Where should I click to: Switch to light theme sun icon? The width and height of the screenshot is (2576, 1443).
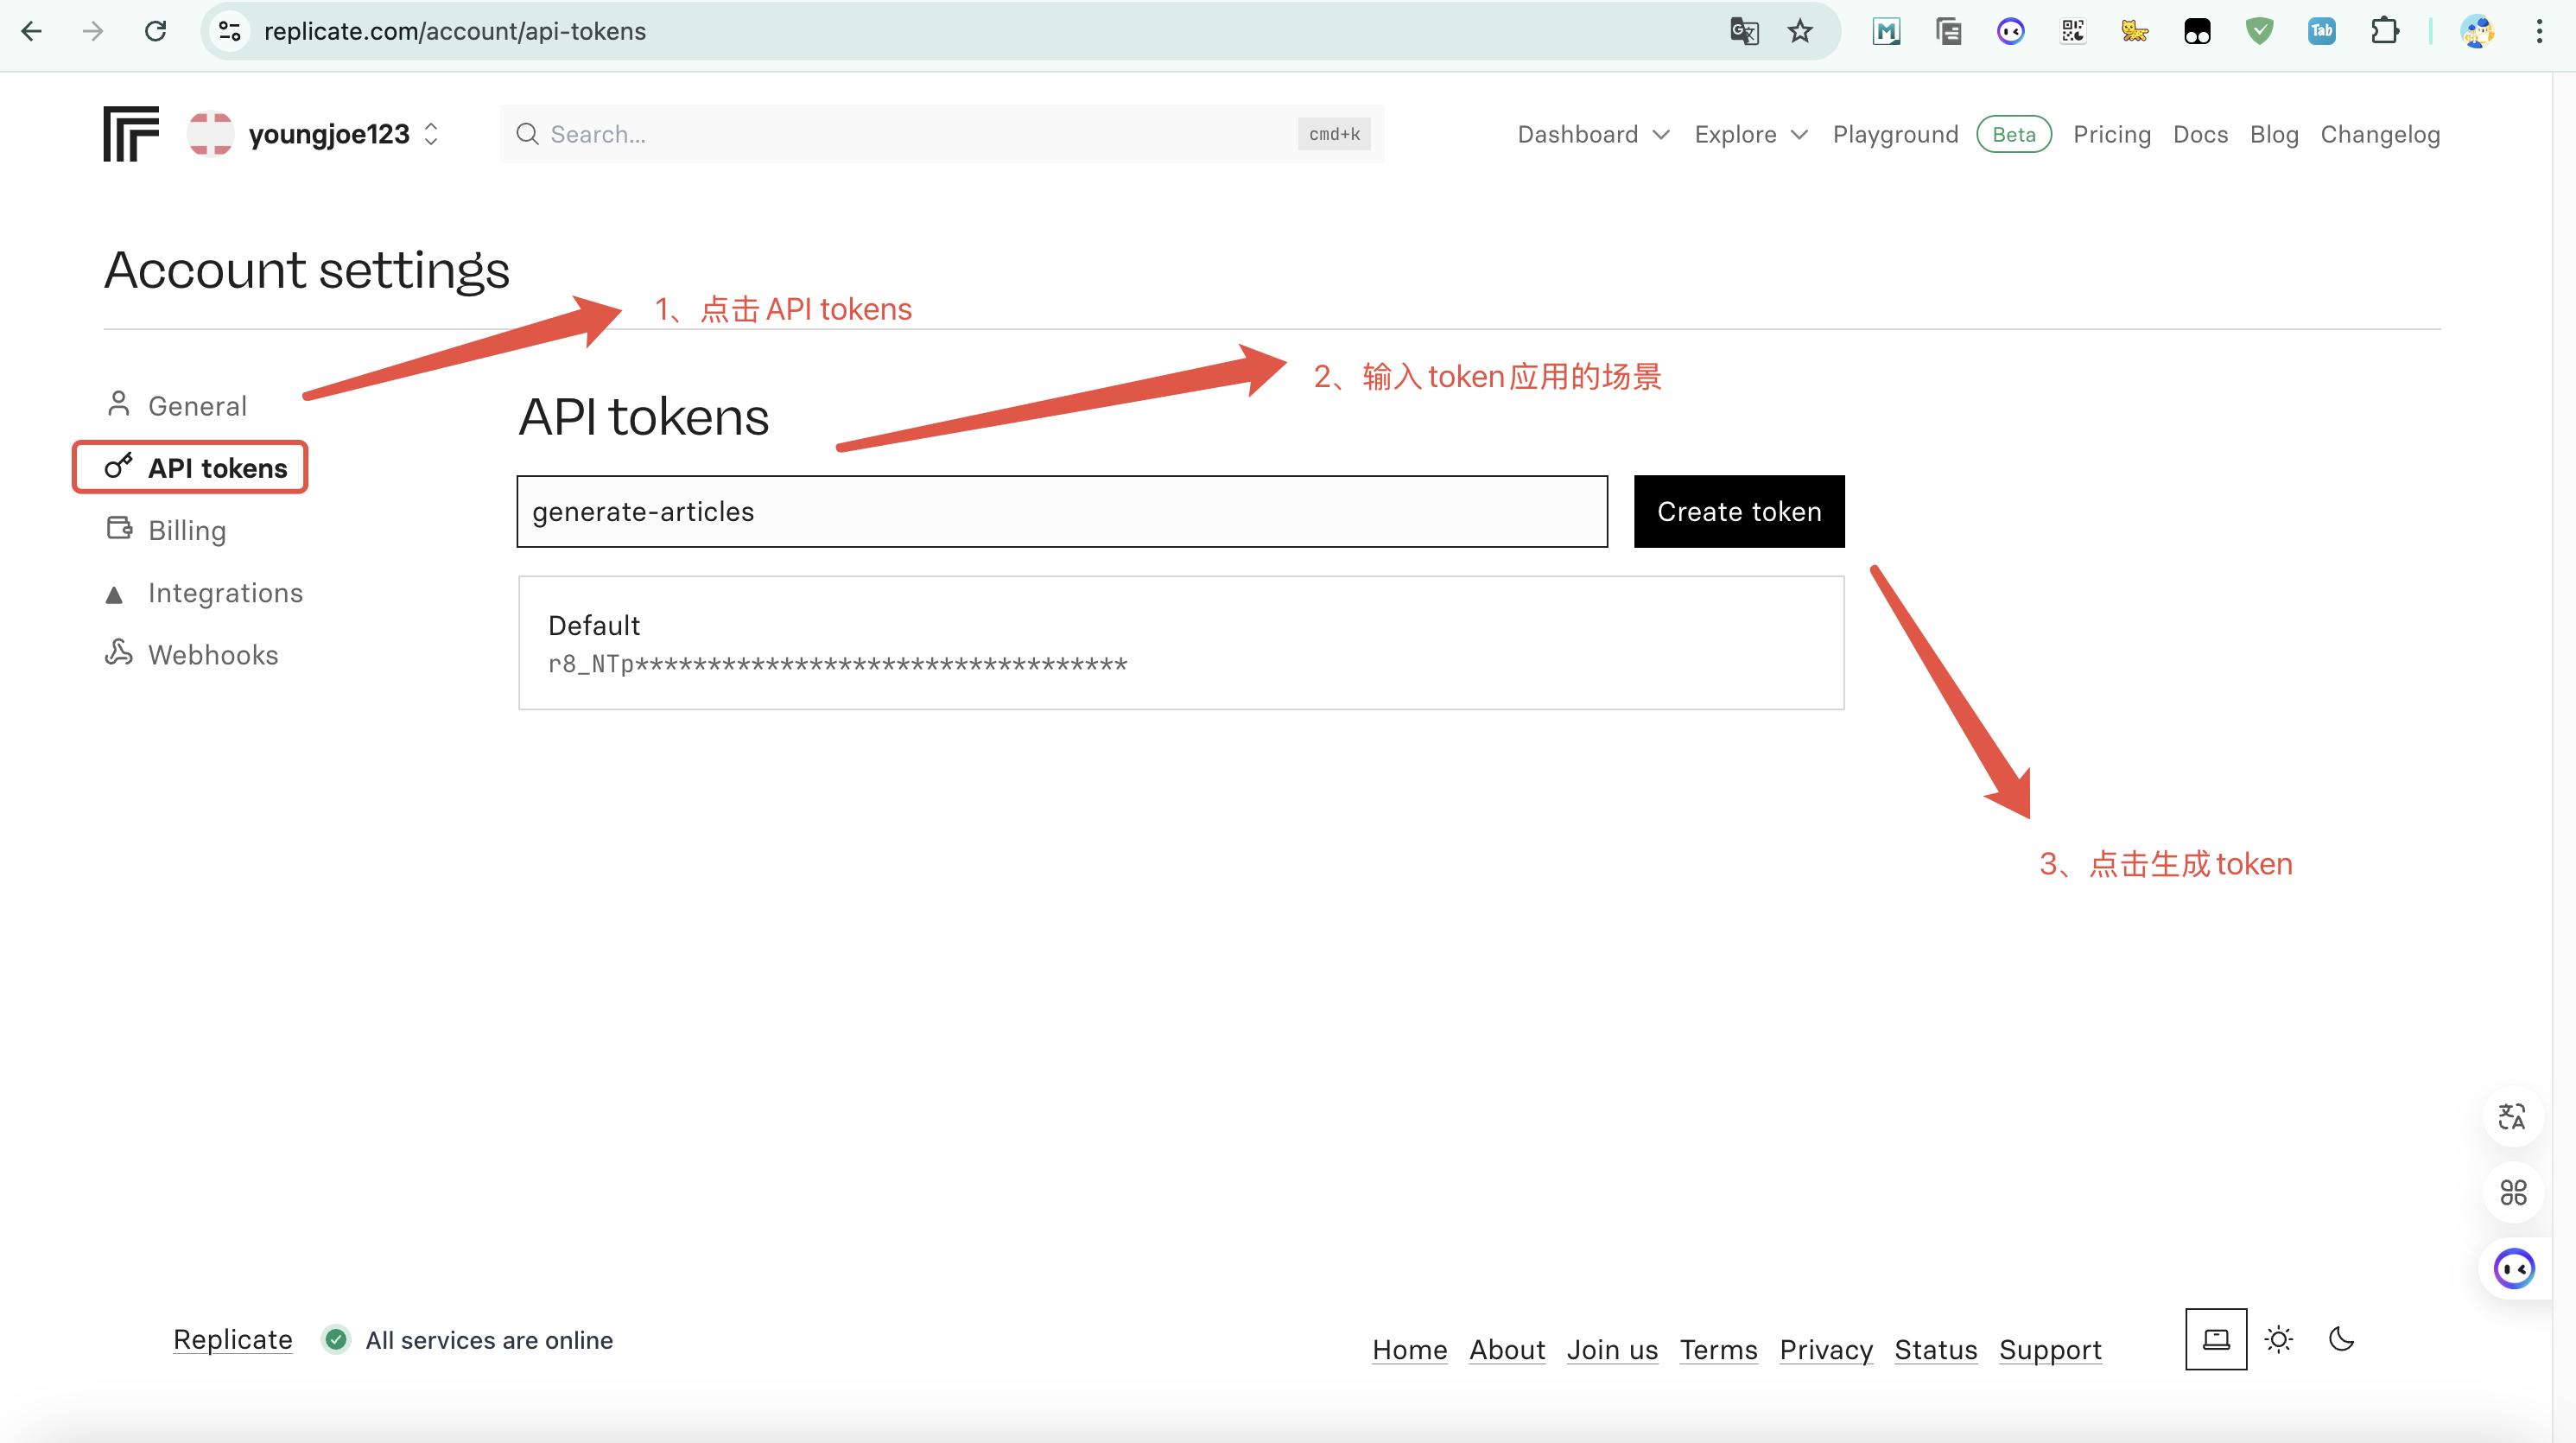pos(2279,1339)
